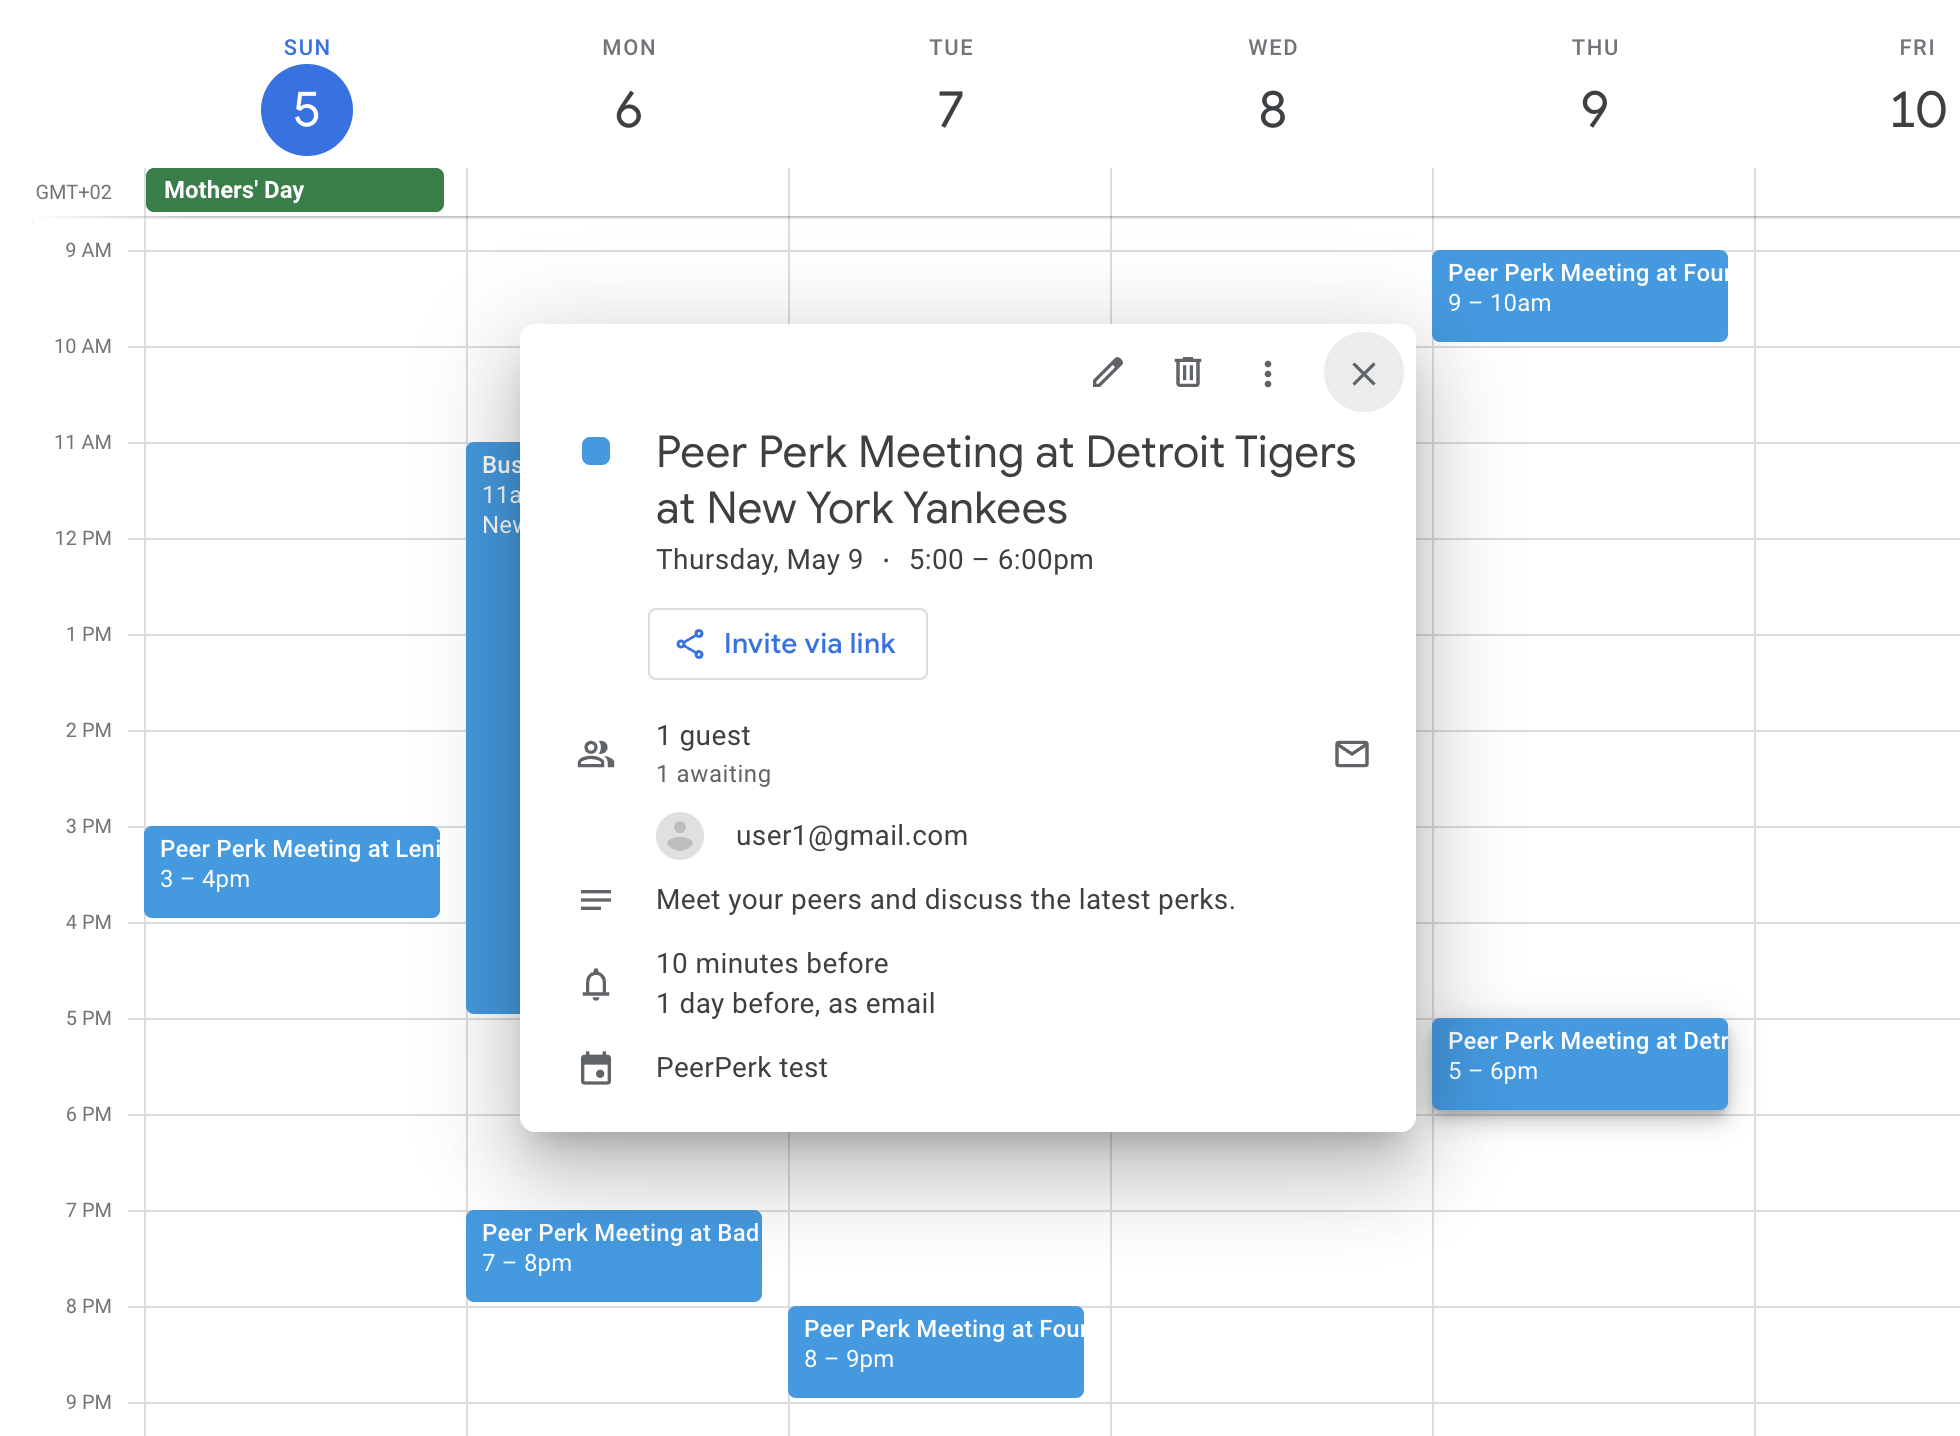The image size is (1960, 1436).
Task: Close the event details popup
Action: coord(1363,373)
